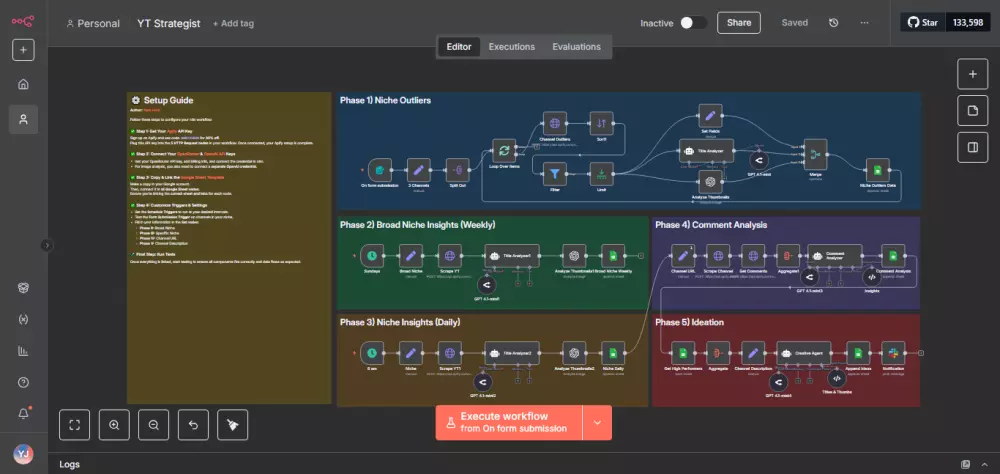Select the Comment Analyzer agent node
Image resolution: width=1000 pixels, height=474 pixels.
[835, 256]
